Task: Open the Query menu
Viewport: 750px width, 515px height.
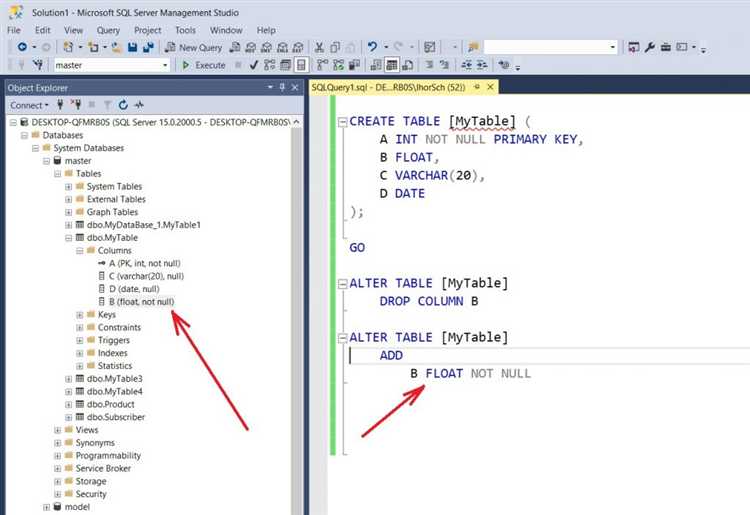Action: pyautogui.click(x=108, y=31)
